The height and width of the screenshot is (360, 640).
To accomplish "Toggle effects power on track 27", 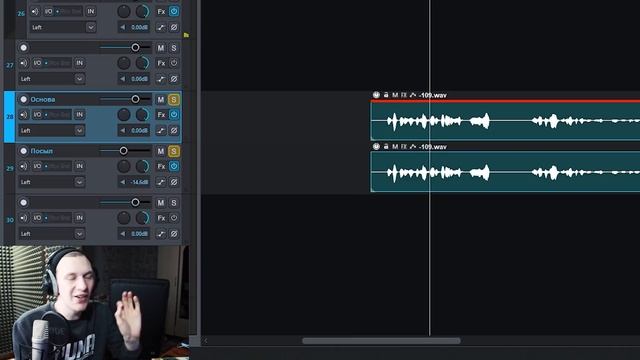I will click(174, 63).
